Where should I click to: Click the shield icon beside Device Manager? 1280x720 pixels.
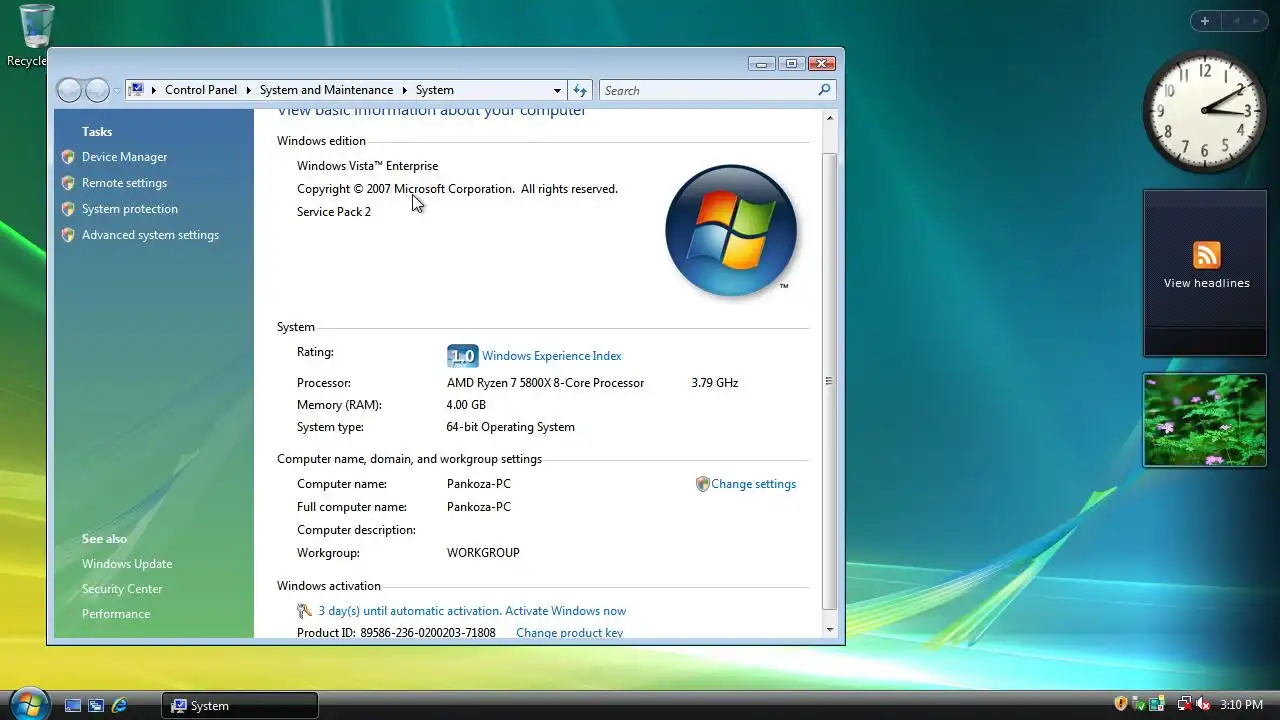click(68, 157)
